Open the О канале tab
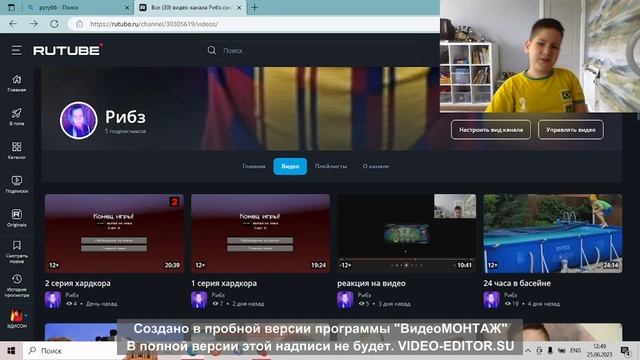640x360 pixels. pos(376,166)
